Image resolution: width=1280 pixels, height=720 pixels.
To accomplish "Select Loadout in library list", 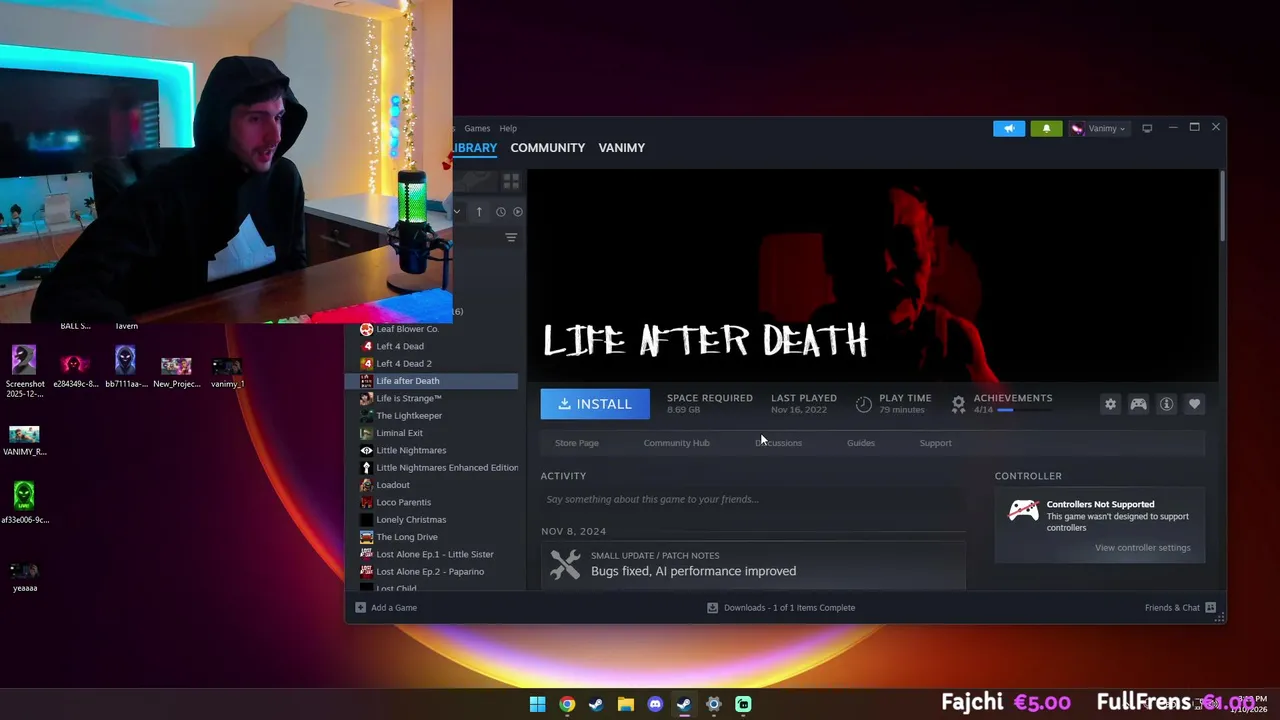I will (393, 485).
